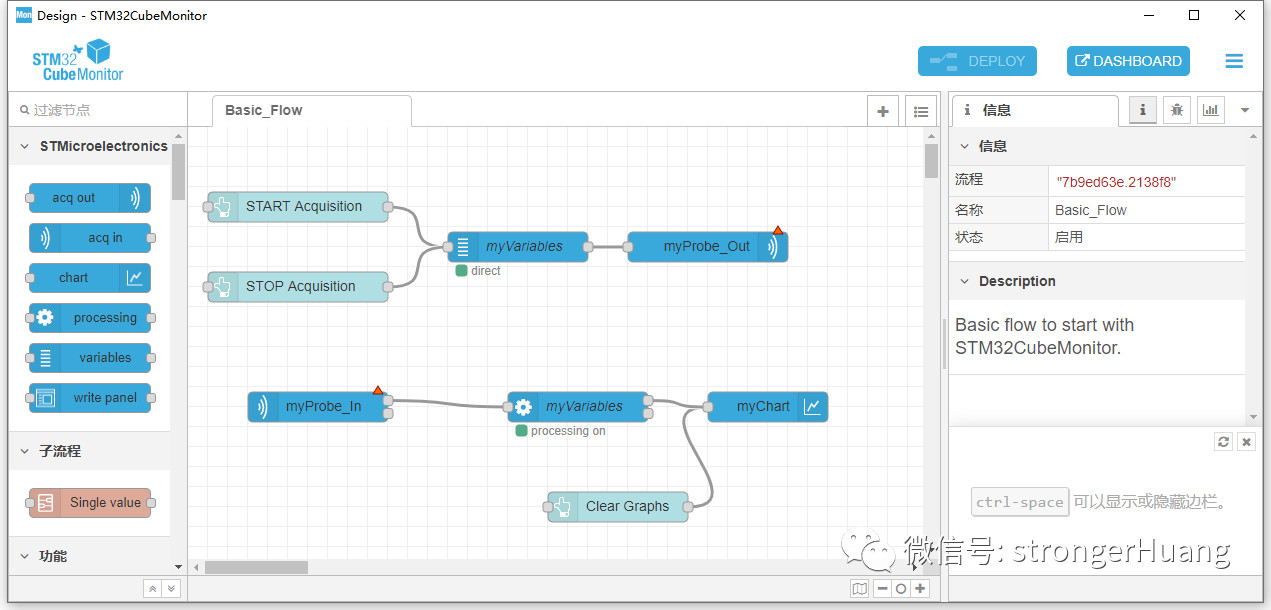Expand the sidebar tabs dropdown arrow
Viewport: 1271px width, 610px height.
pyautogui.click(x=1246, y=110)
